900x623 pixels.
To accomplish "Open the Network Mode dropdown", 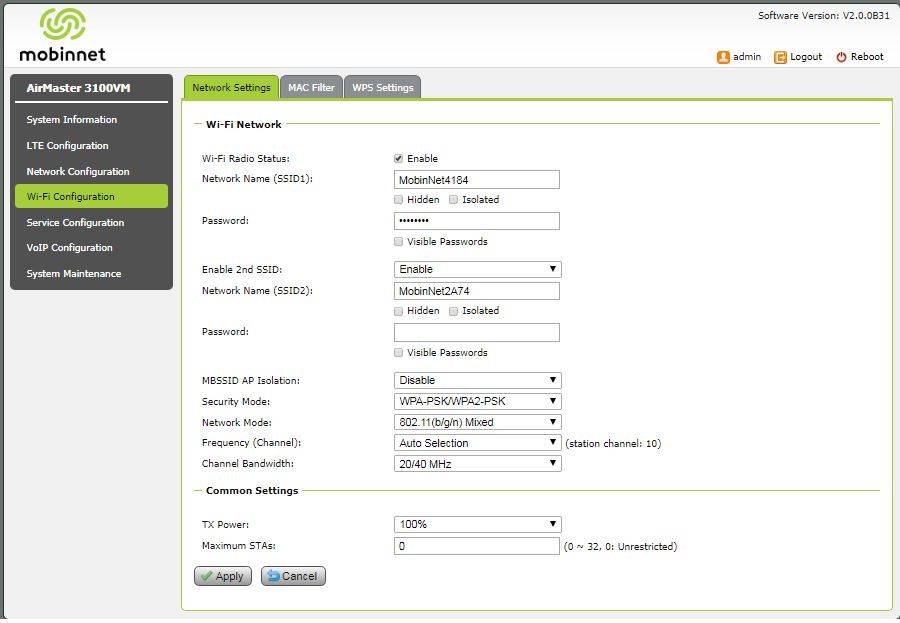I will click(478, 422).
